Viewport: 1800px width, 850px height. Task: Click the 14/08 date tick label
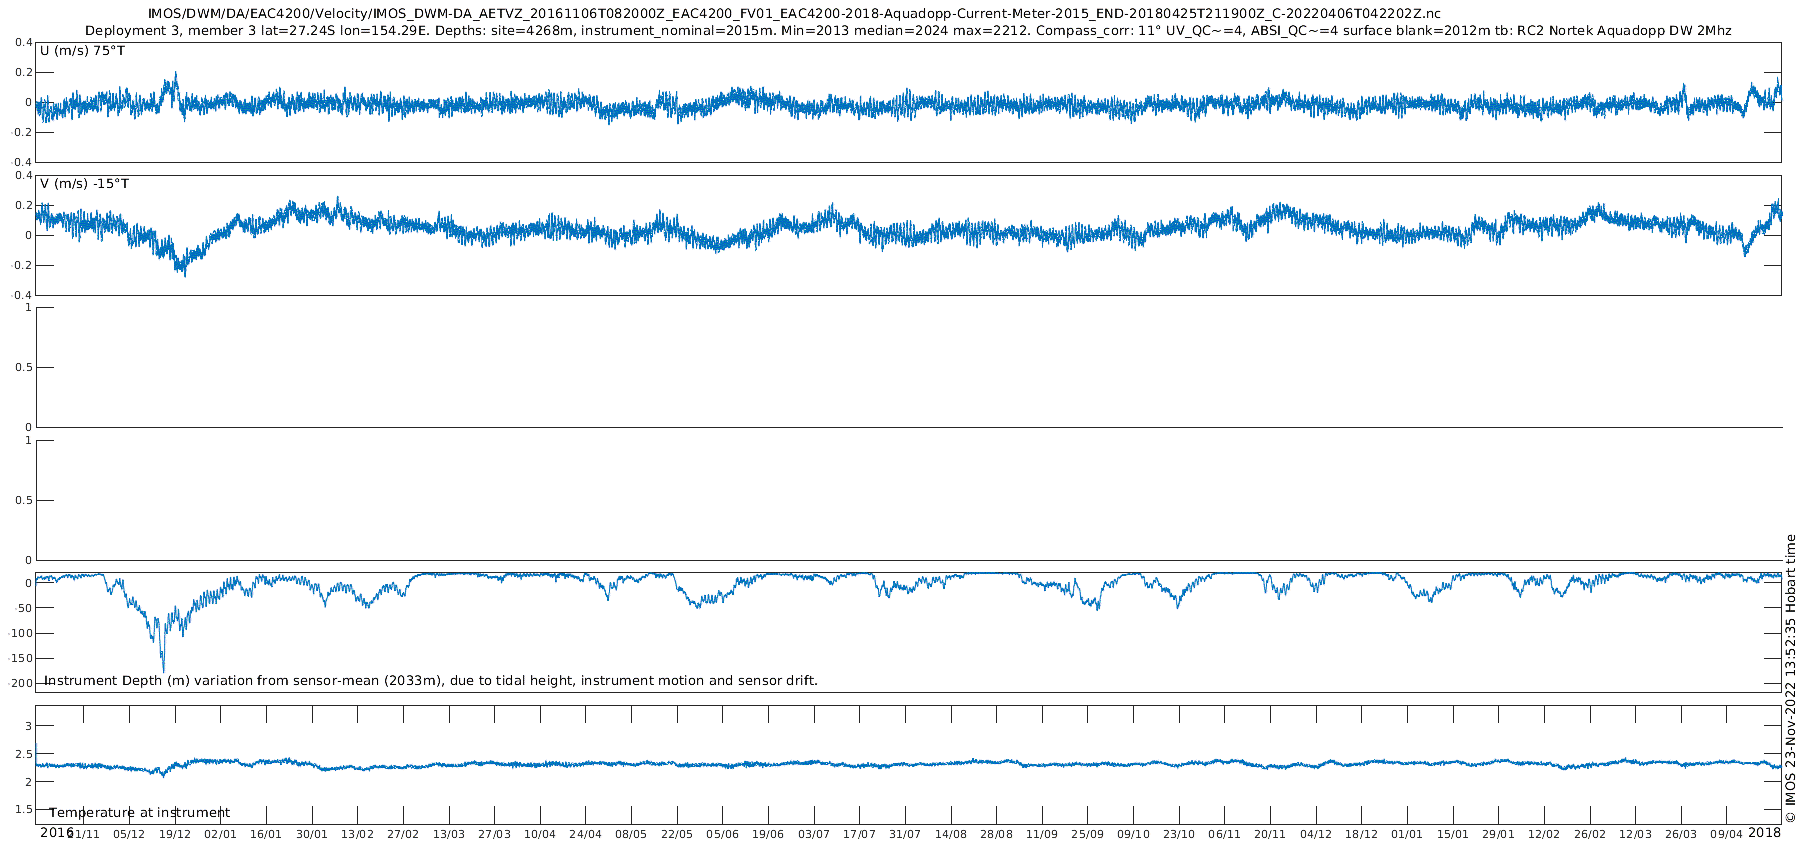pyautogui.click(x=951, y=834)
